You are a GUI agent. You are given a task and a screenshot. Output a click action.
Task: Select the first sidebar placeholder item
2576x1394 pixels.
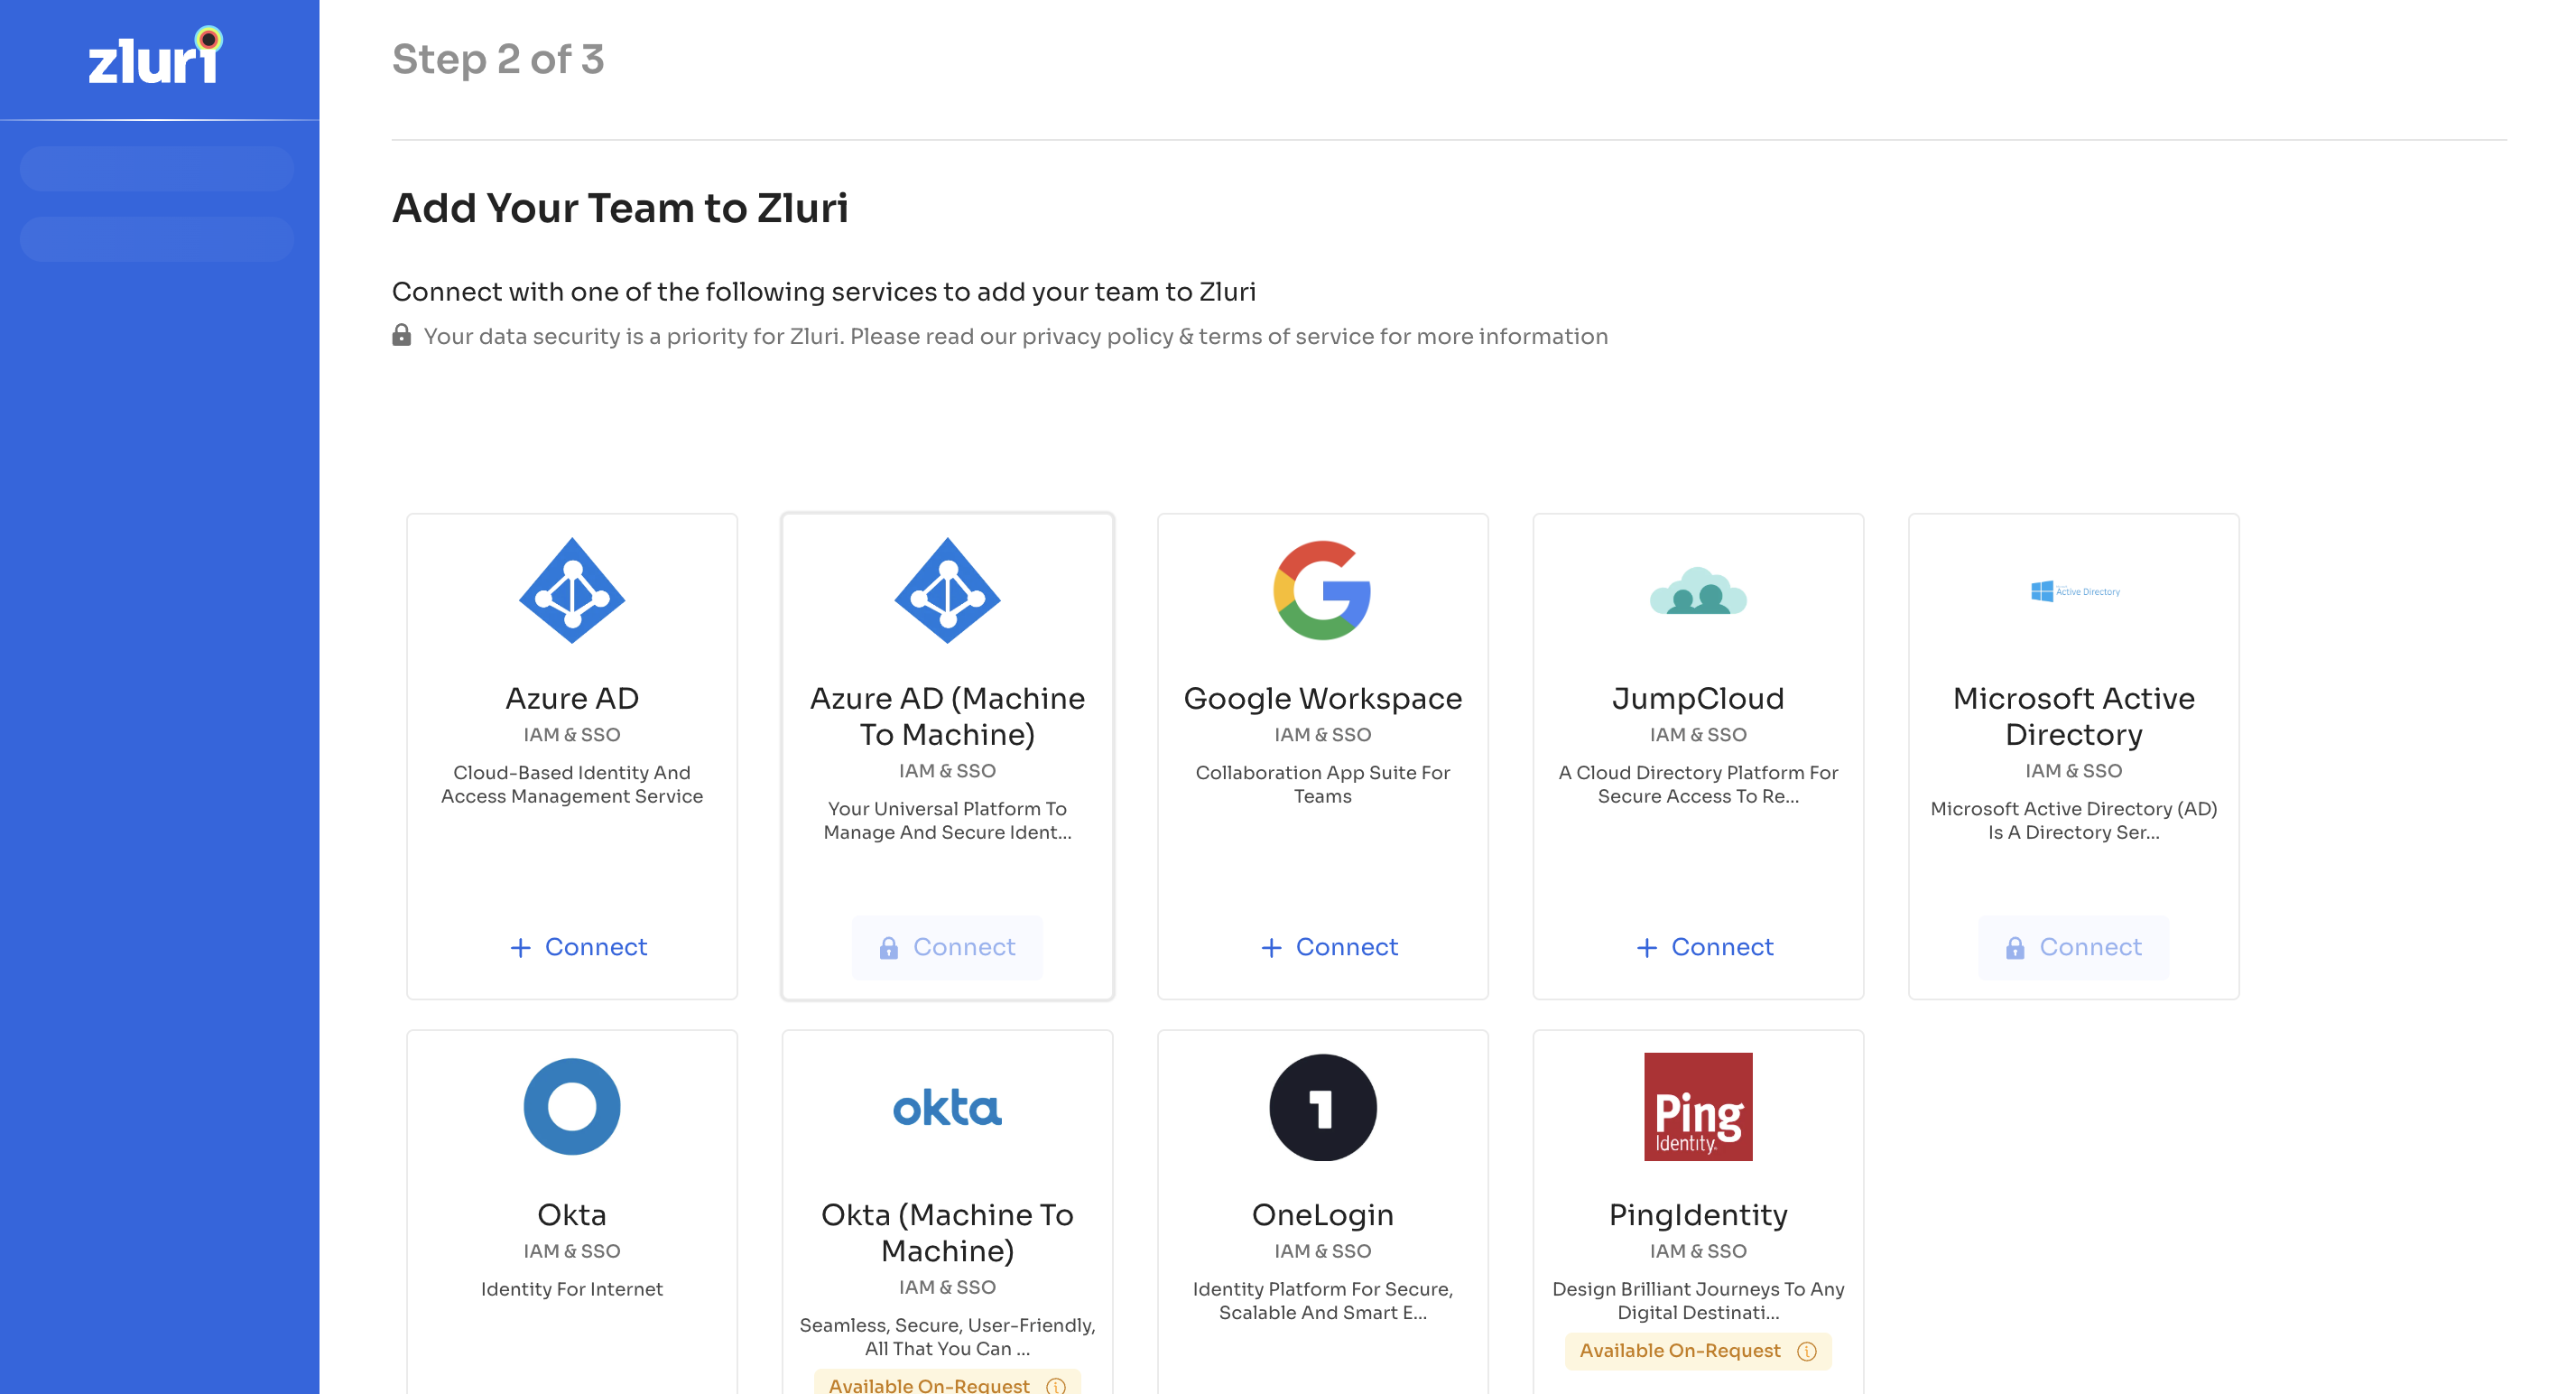click(157, 168)
